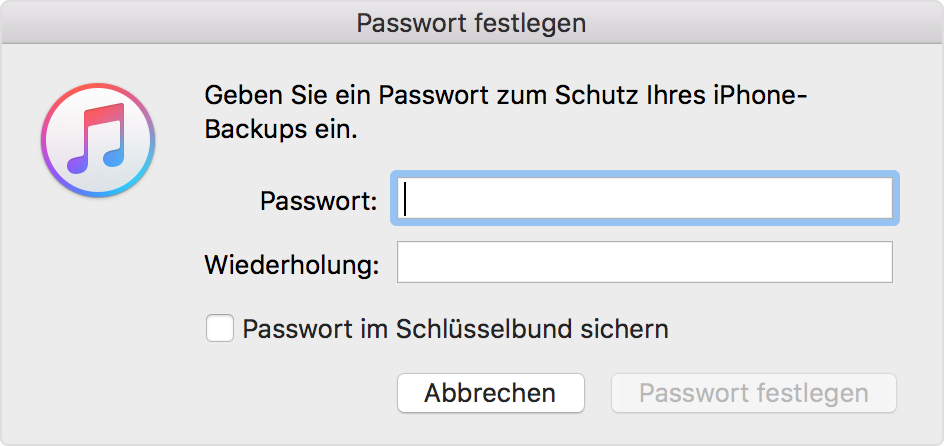Click the "Wiederholung:" field label
944x446 pixels.
292,265
